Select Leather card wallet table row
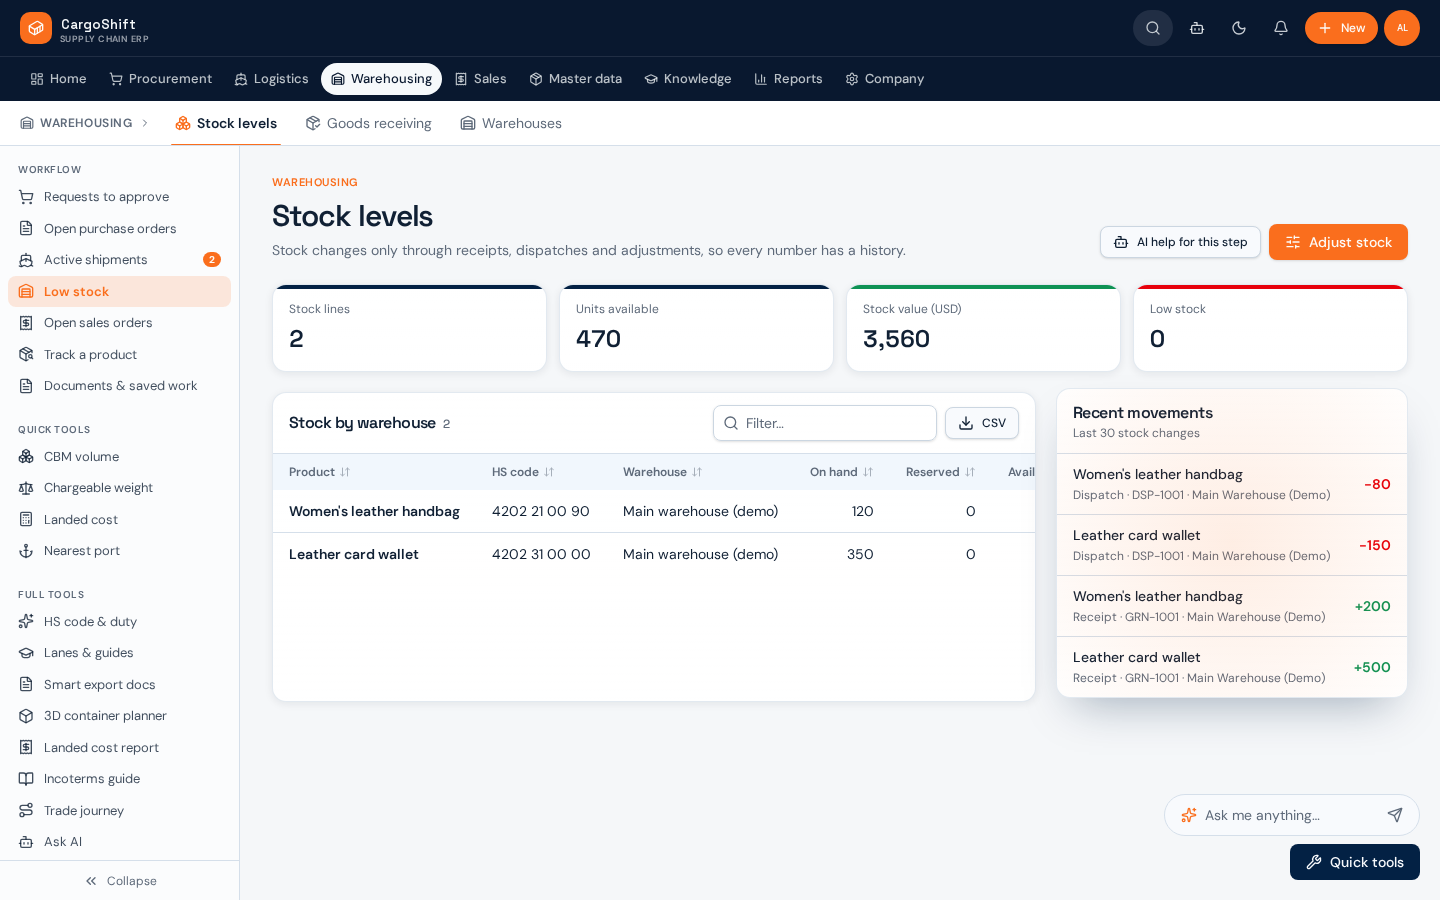Image resolution: width=1440 pixels, height=900 pixels. (x=654, y=554)
